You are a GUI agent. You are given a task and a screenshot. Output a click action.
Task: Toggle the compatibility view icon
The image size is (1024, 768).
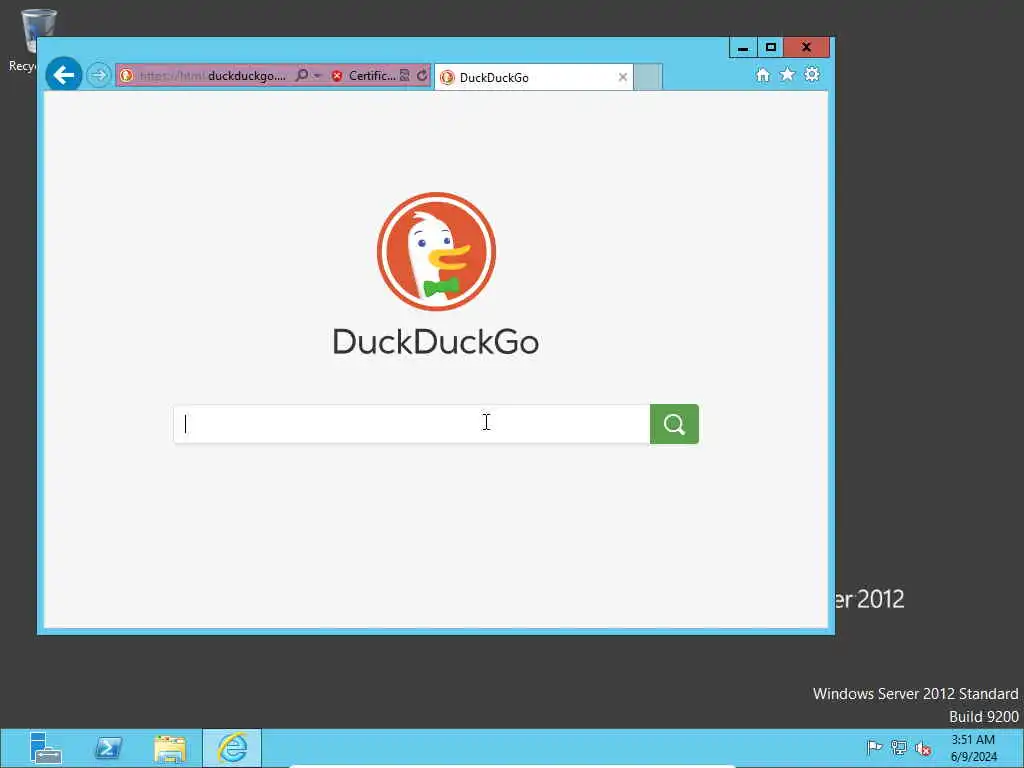[405, 76]
